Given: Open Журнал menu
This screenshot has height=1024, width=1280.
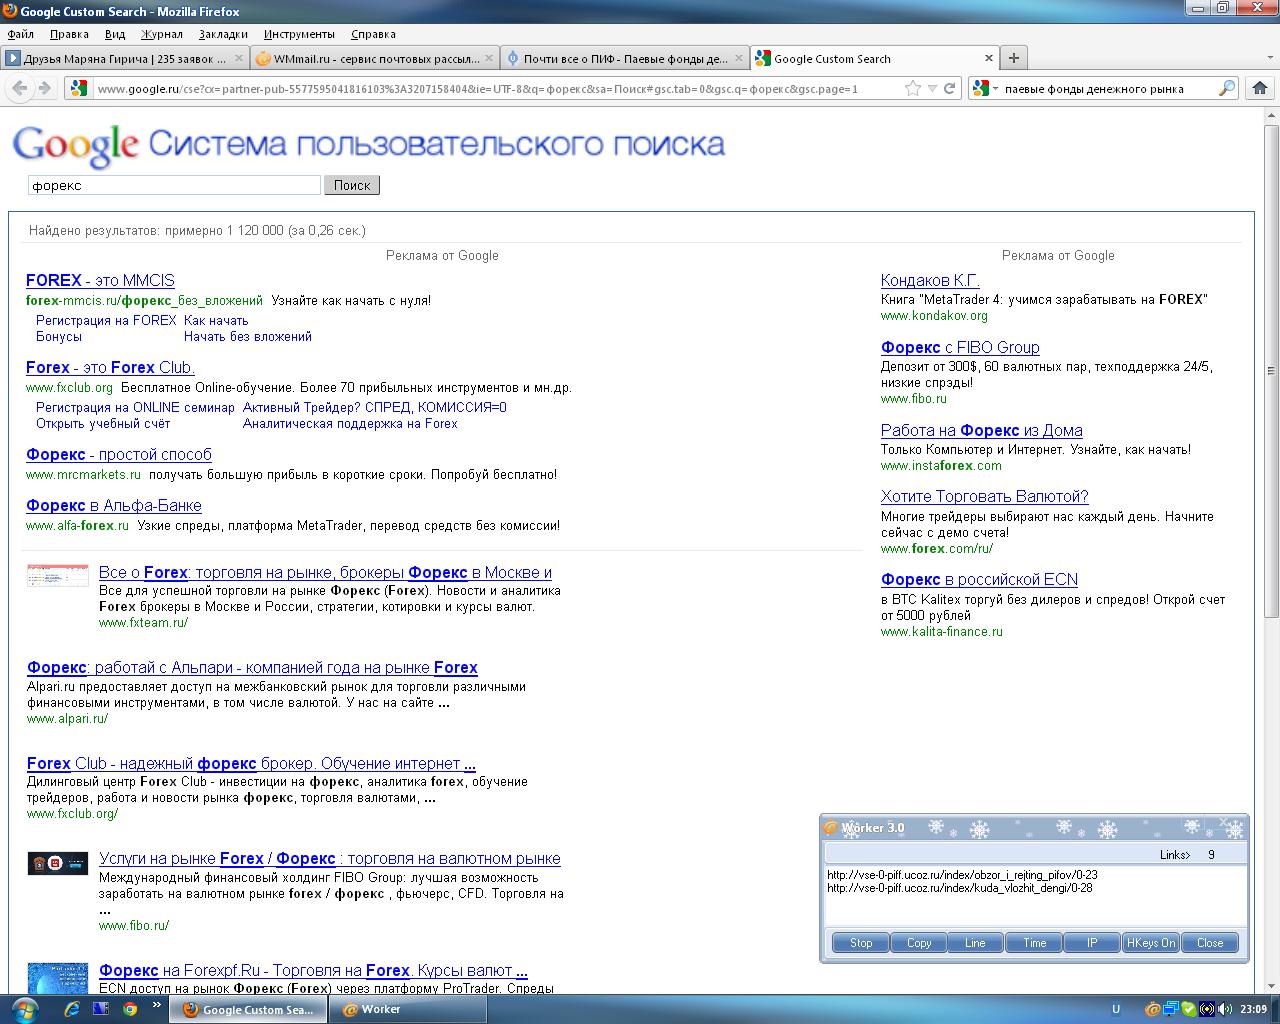Looking at the screenshot, I should pyautogui.click(x=161, y=34).
